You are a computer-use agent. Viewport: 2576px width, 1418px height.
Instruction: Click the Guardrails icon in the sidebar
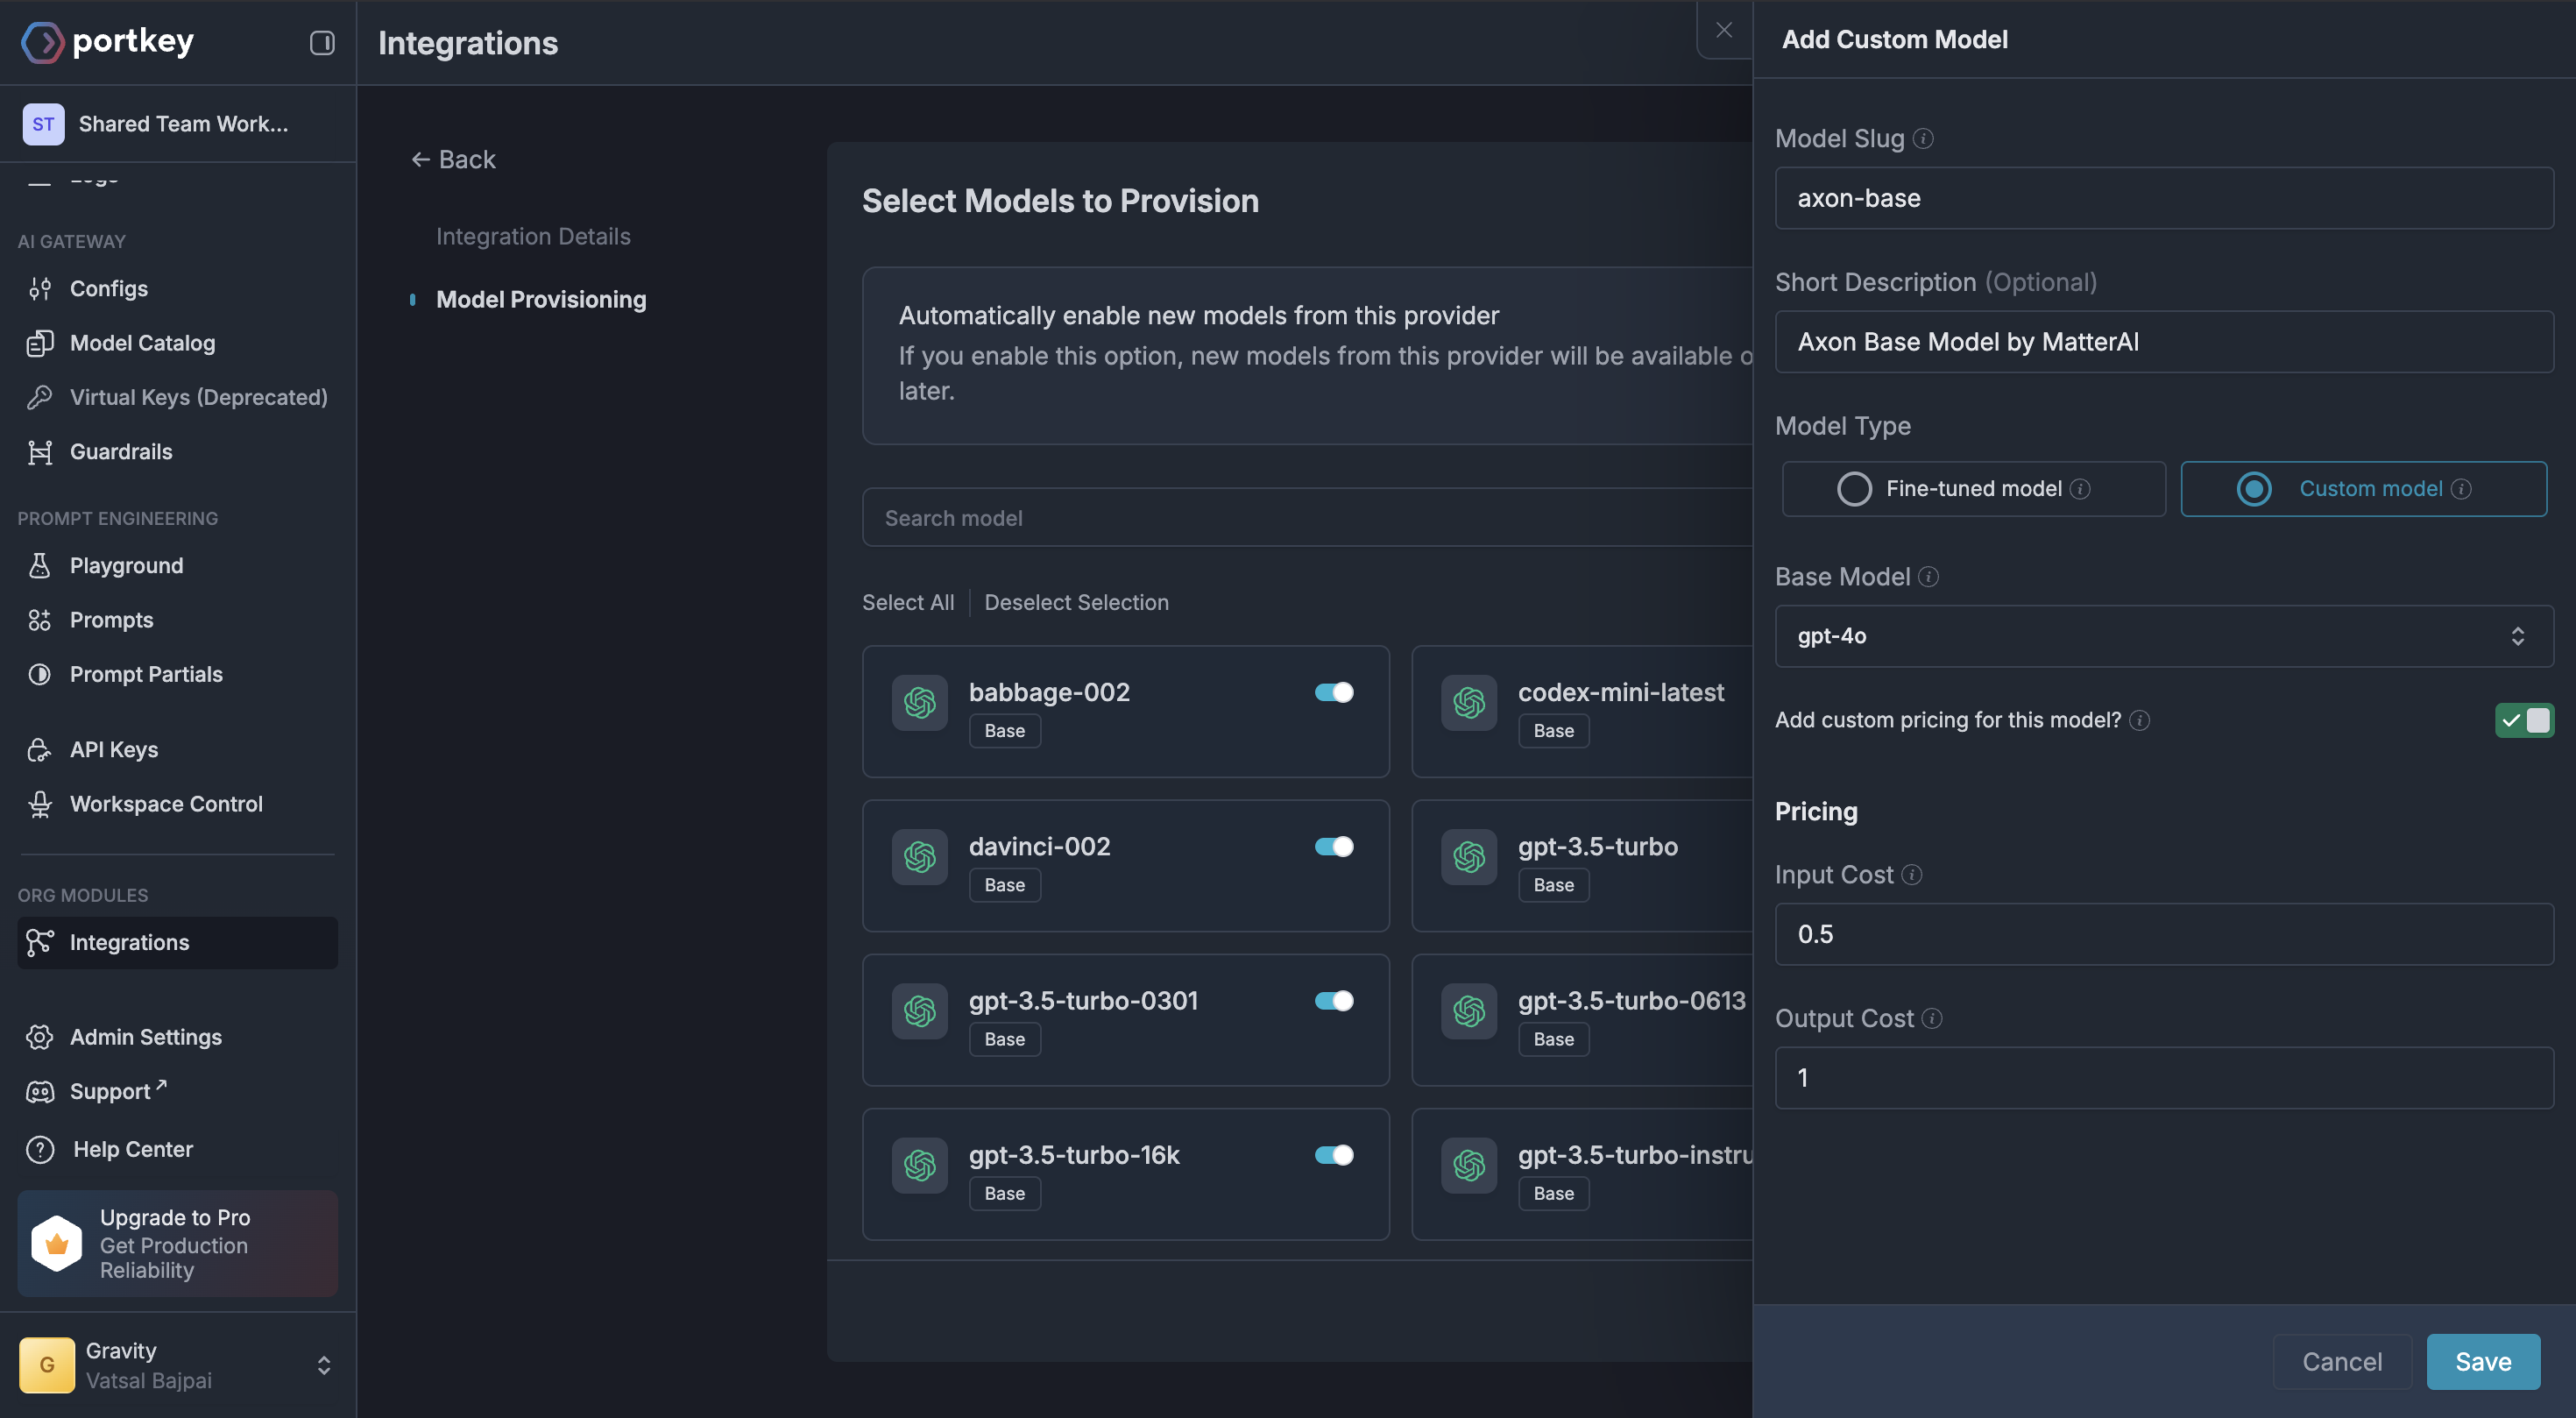tap(40, 452)
